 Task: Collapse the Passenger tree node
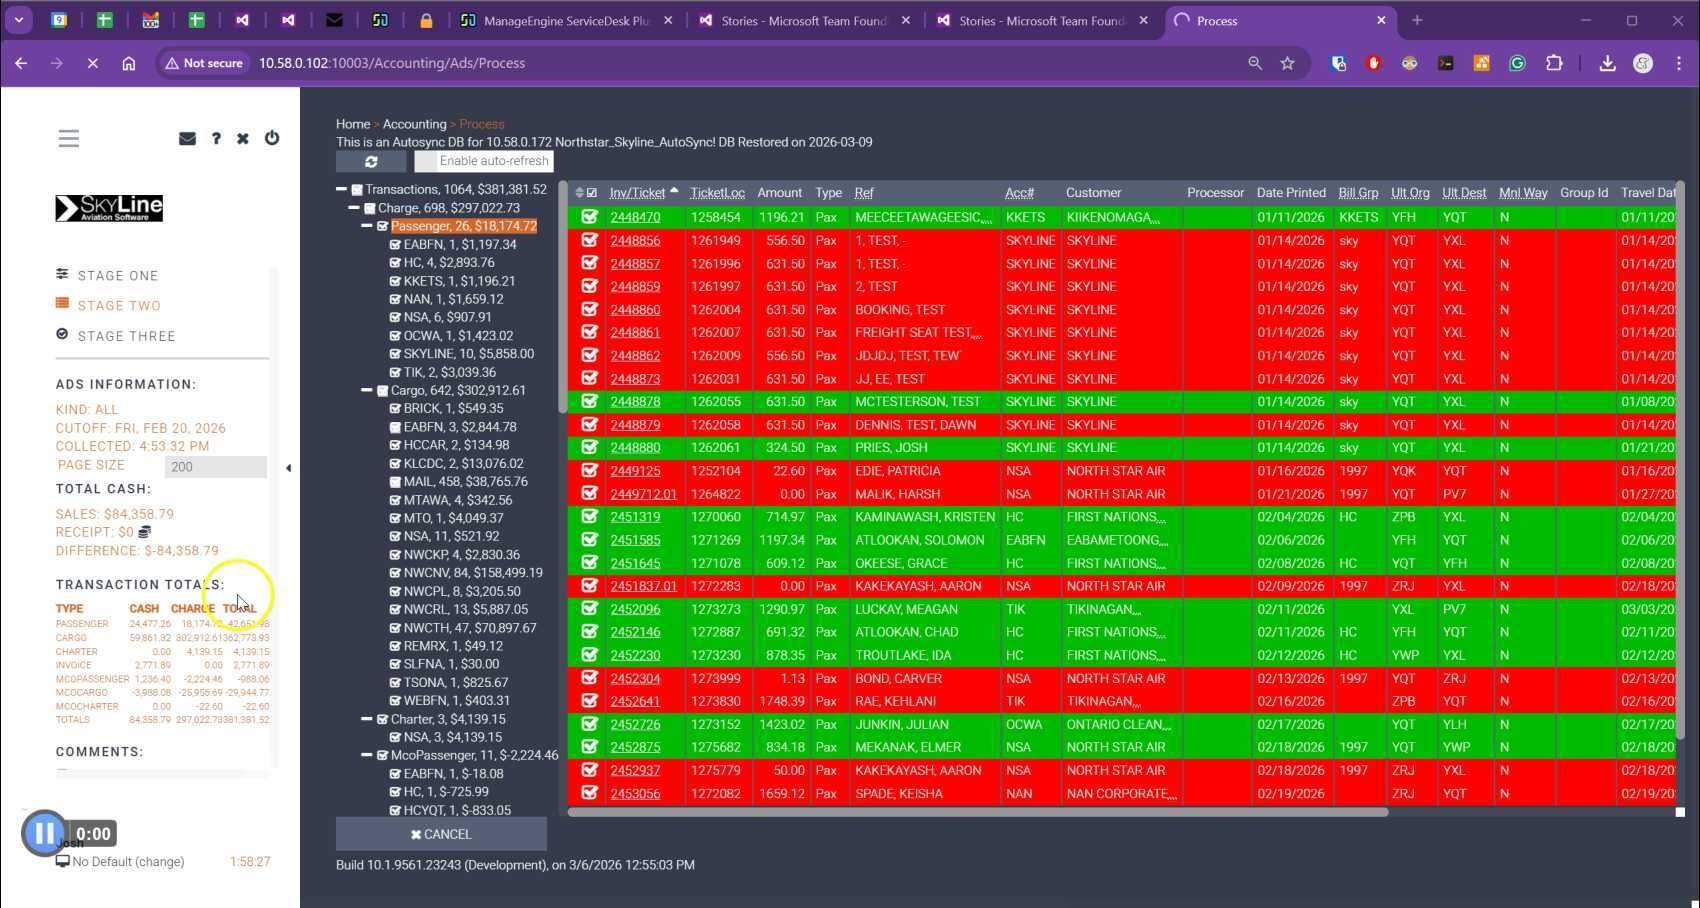click(367, 227)
